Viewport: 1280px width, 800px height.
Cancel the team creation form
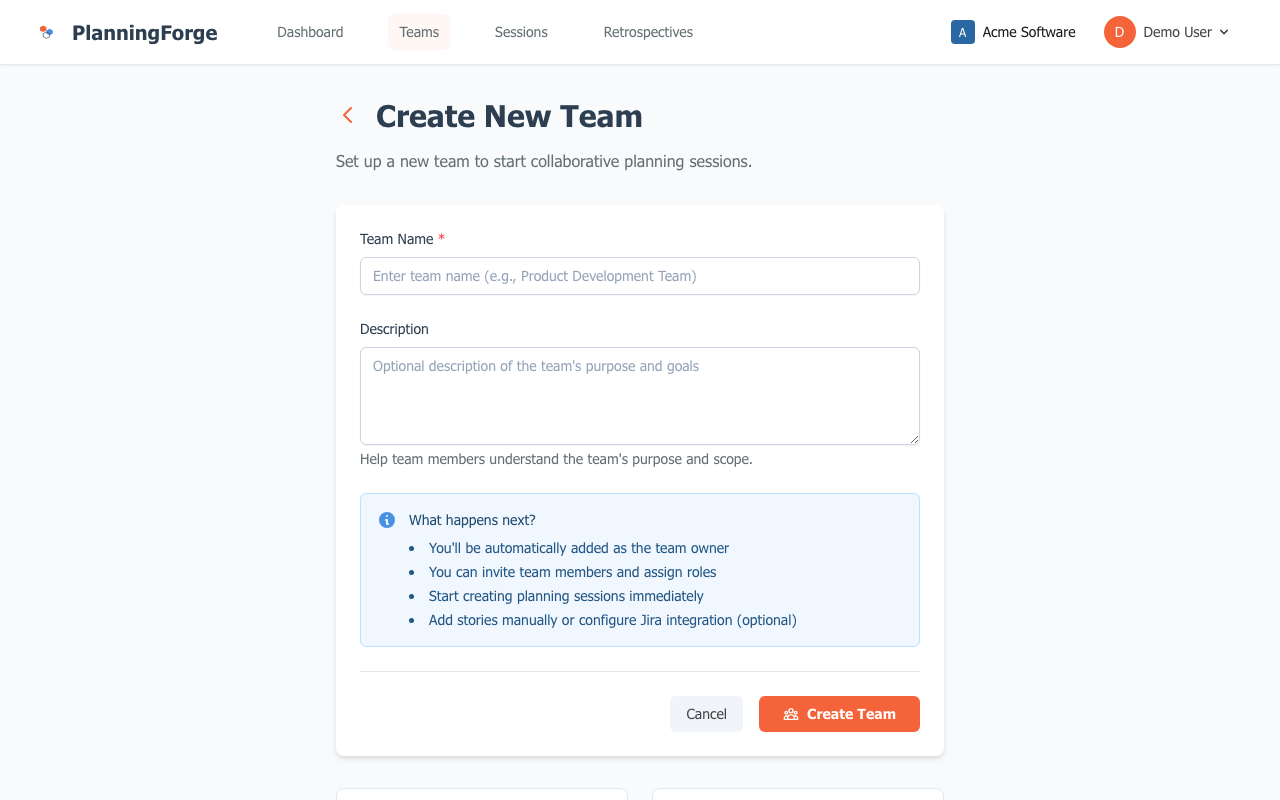pos(706,713)
